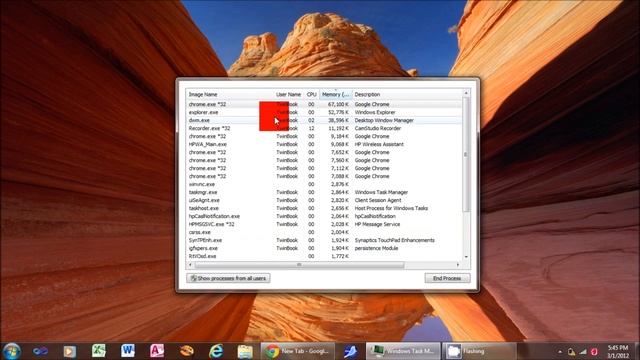Image resolution: width=640 pixels, height=360 pixels.
Task: Select the RtHDsd.exe process at list bottom
Action: [x=324, y=256]
